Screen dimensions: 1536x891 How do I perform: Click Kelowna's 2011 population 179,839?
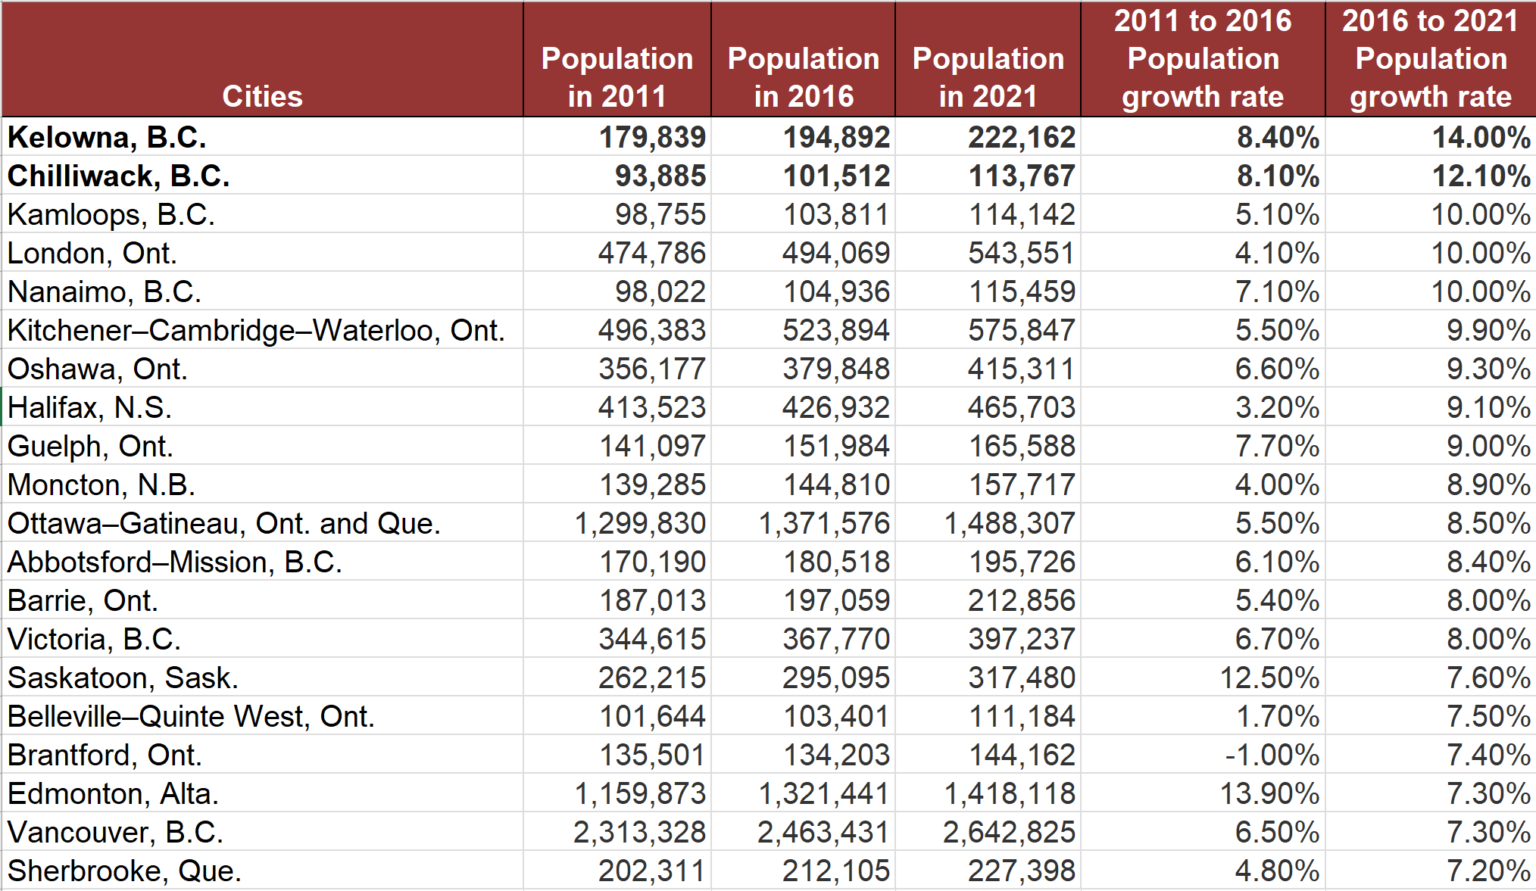point(617,137)
